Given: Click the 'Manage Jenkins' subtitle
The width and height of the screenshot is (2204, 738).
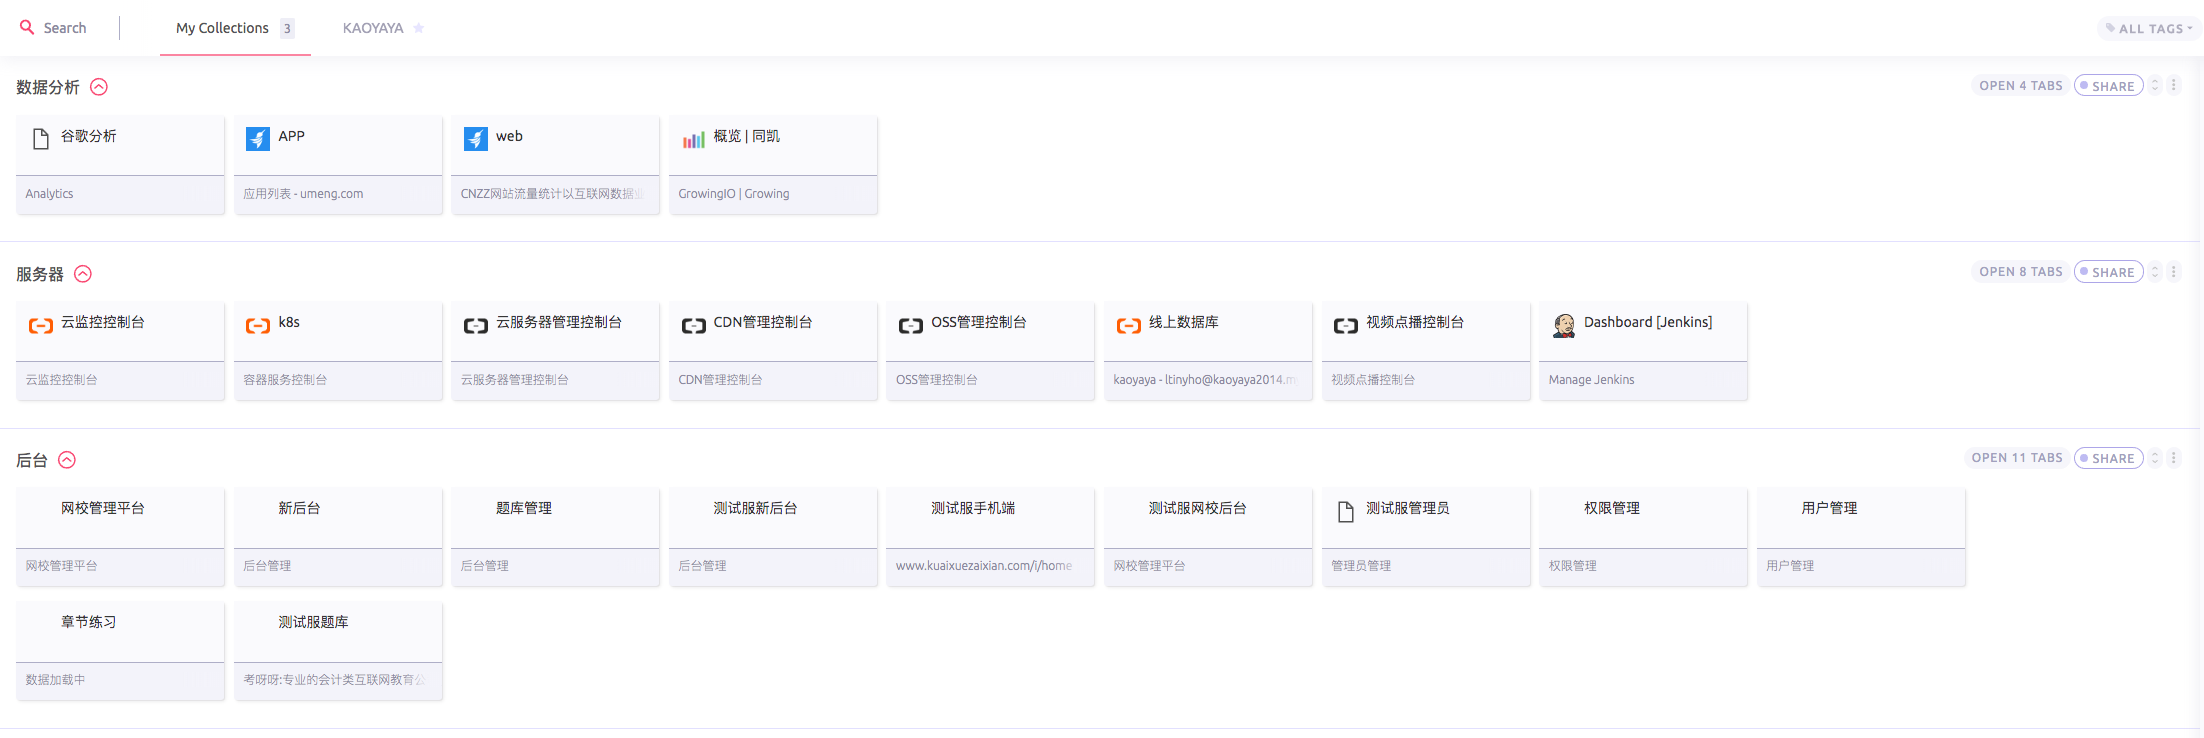Looking at the screenshot, I should click(x=1592, y=380).
